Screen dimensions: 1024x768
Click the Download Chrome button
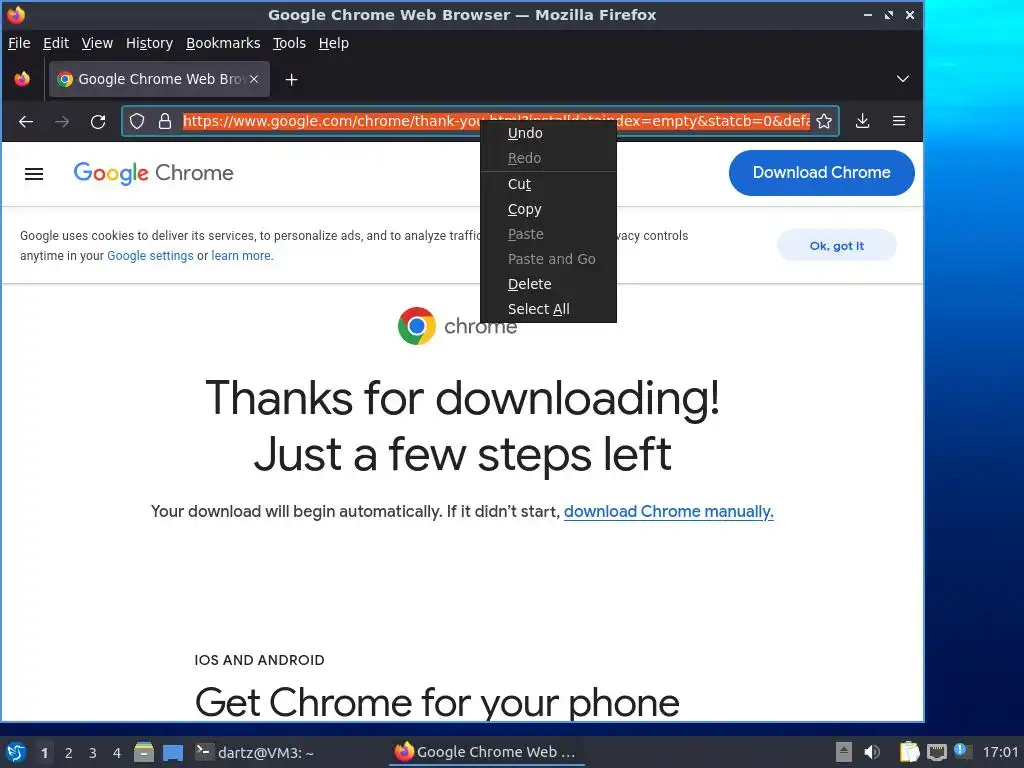coord(822,173)
